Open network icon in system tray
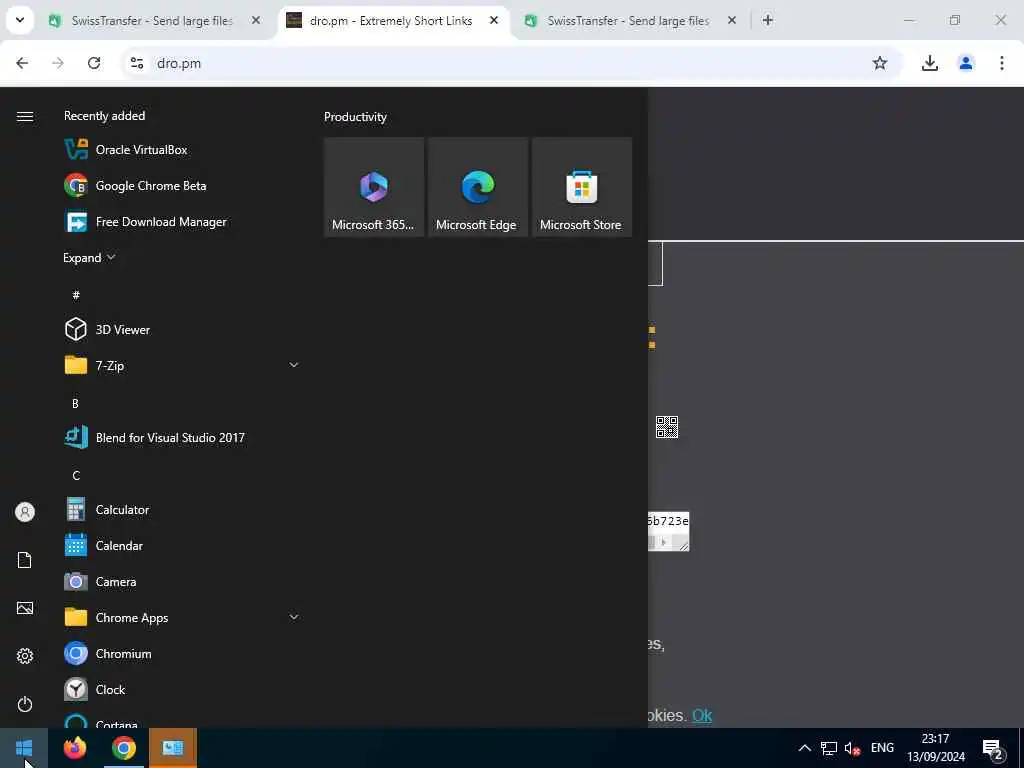Screen dimensions: 1024x768 829,748
